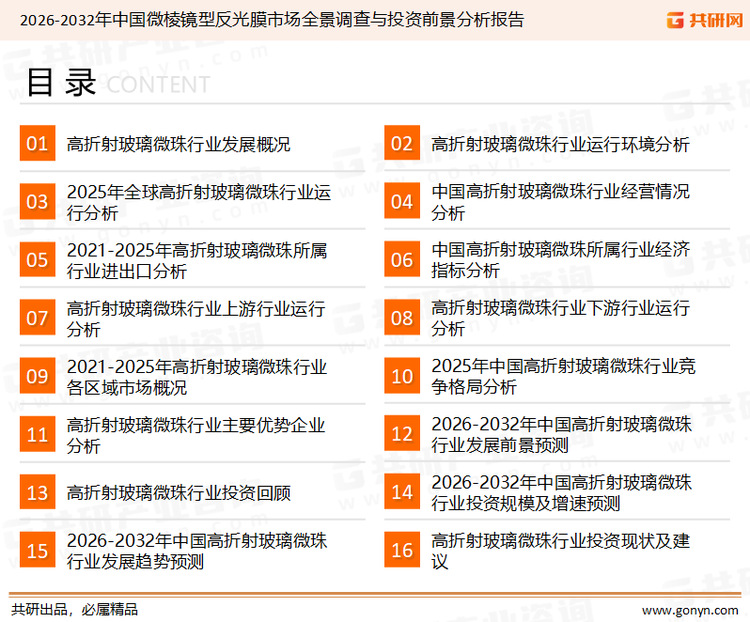Click the orange 15 number box
This screenshot has width=750, height=622.
[x=37, y=550]
